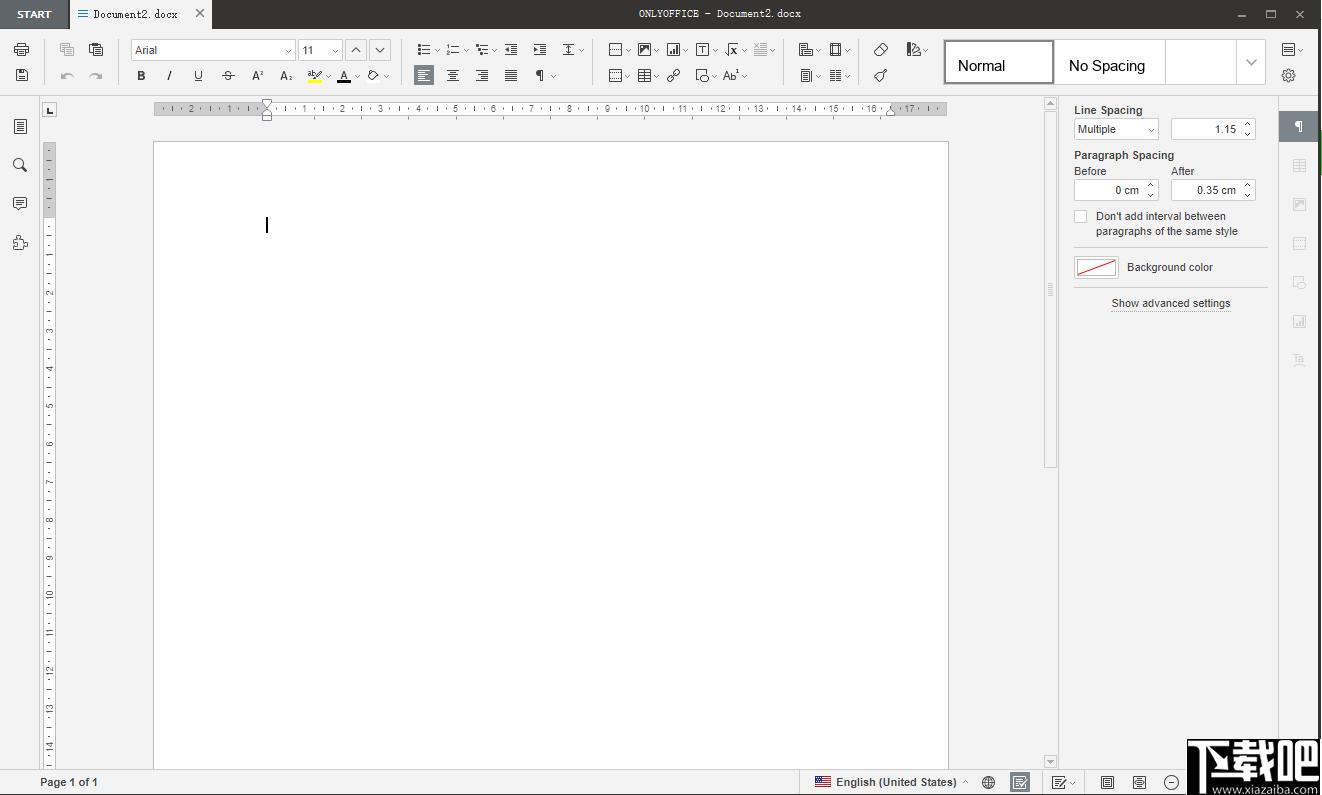Image resolution: width=1322 pixels, height=795 pixels.
Task: Apply Bold formatting
Action: 141,75
